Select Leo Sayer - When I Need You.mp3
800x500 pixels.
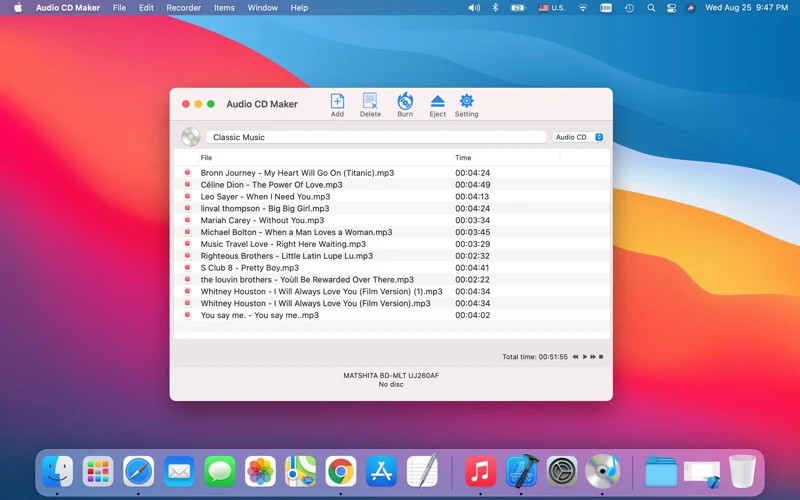pos(391,196)
